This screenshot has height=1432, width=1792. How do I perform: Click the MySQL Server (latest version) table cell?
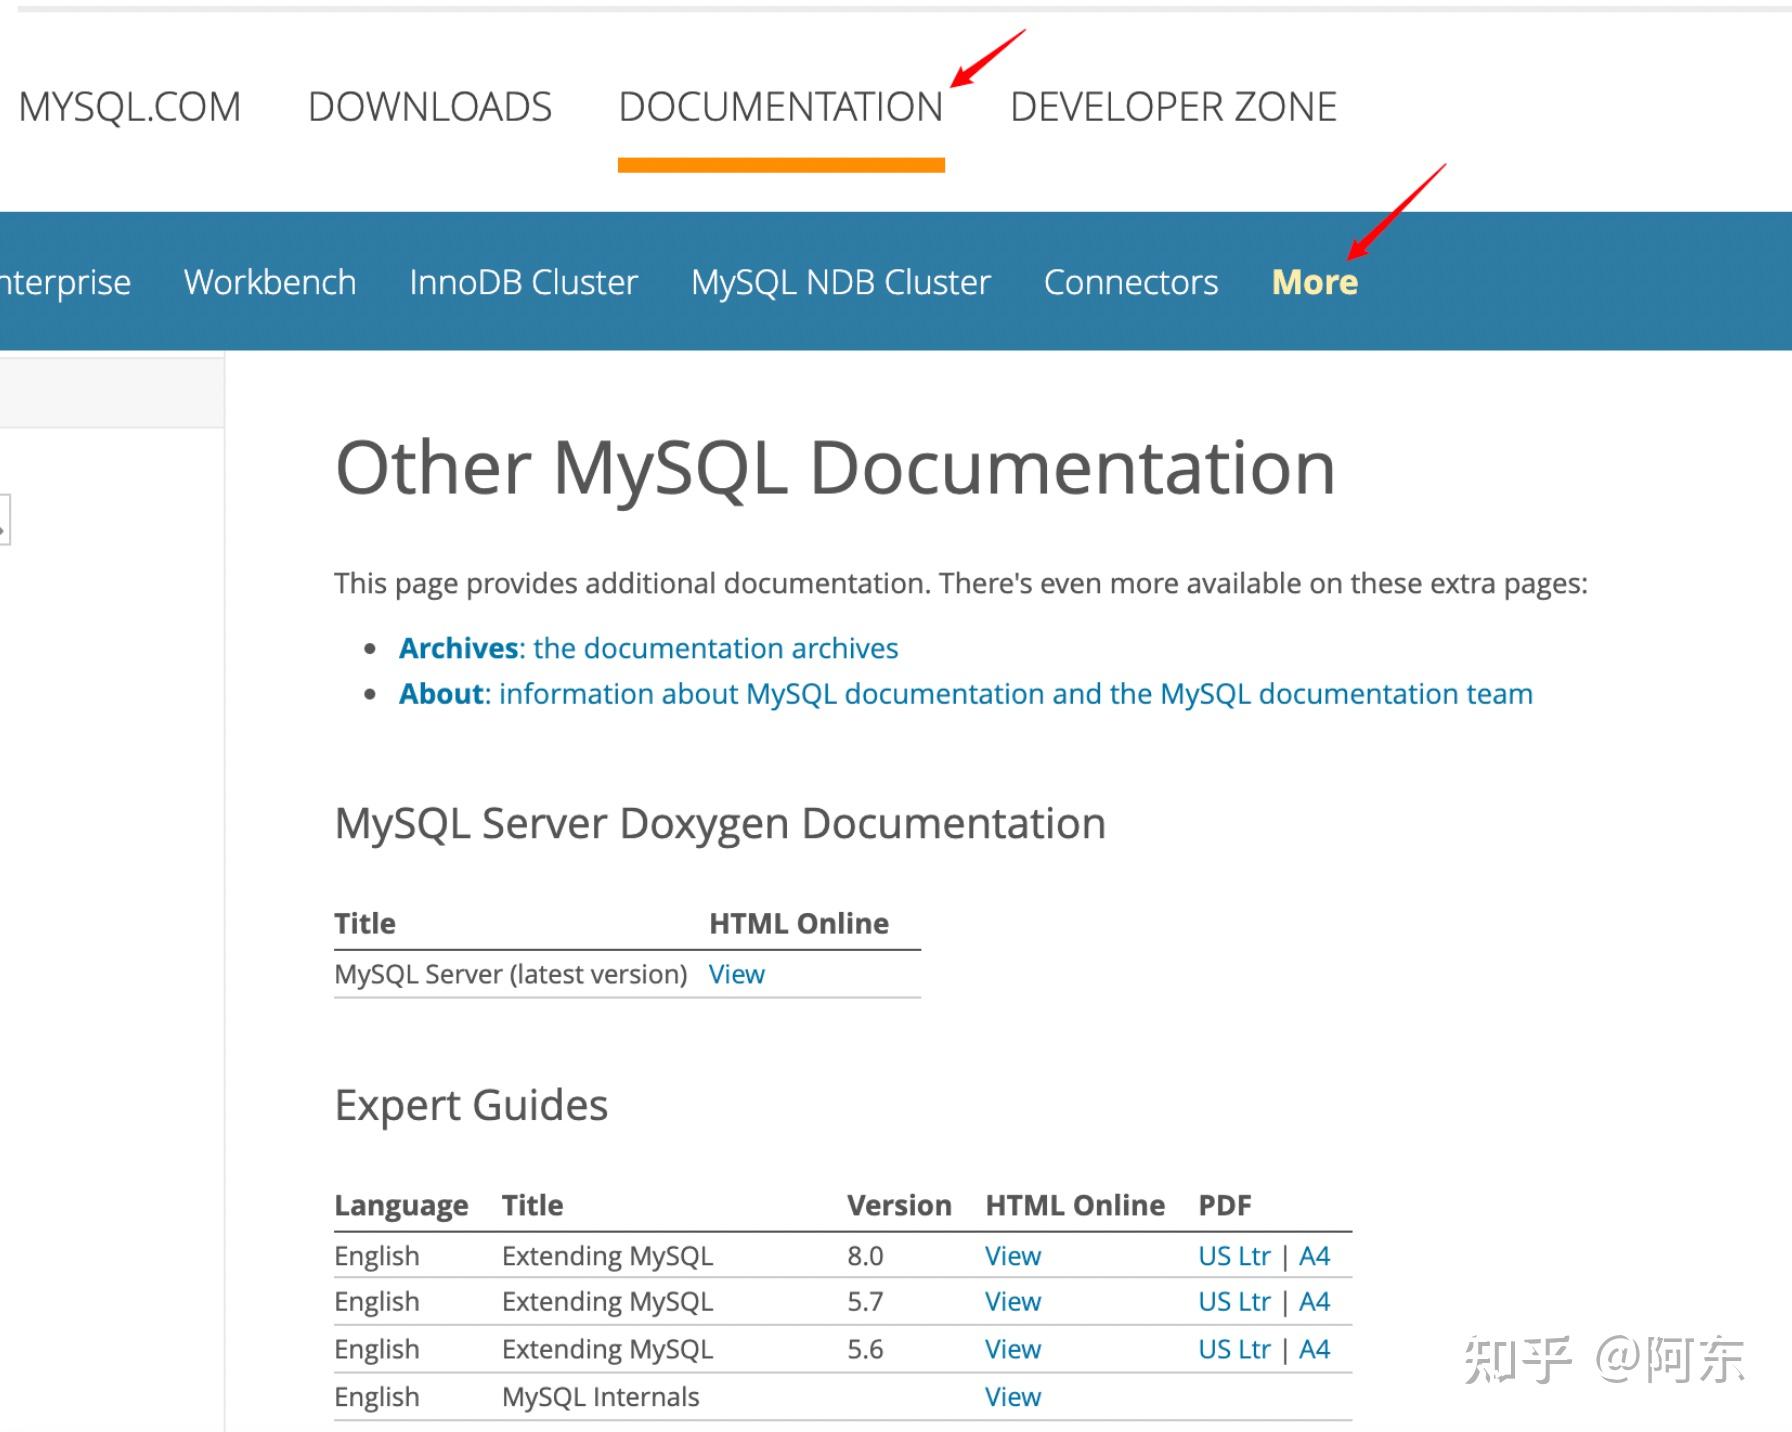[x=511, y=974]
